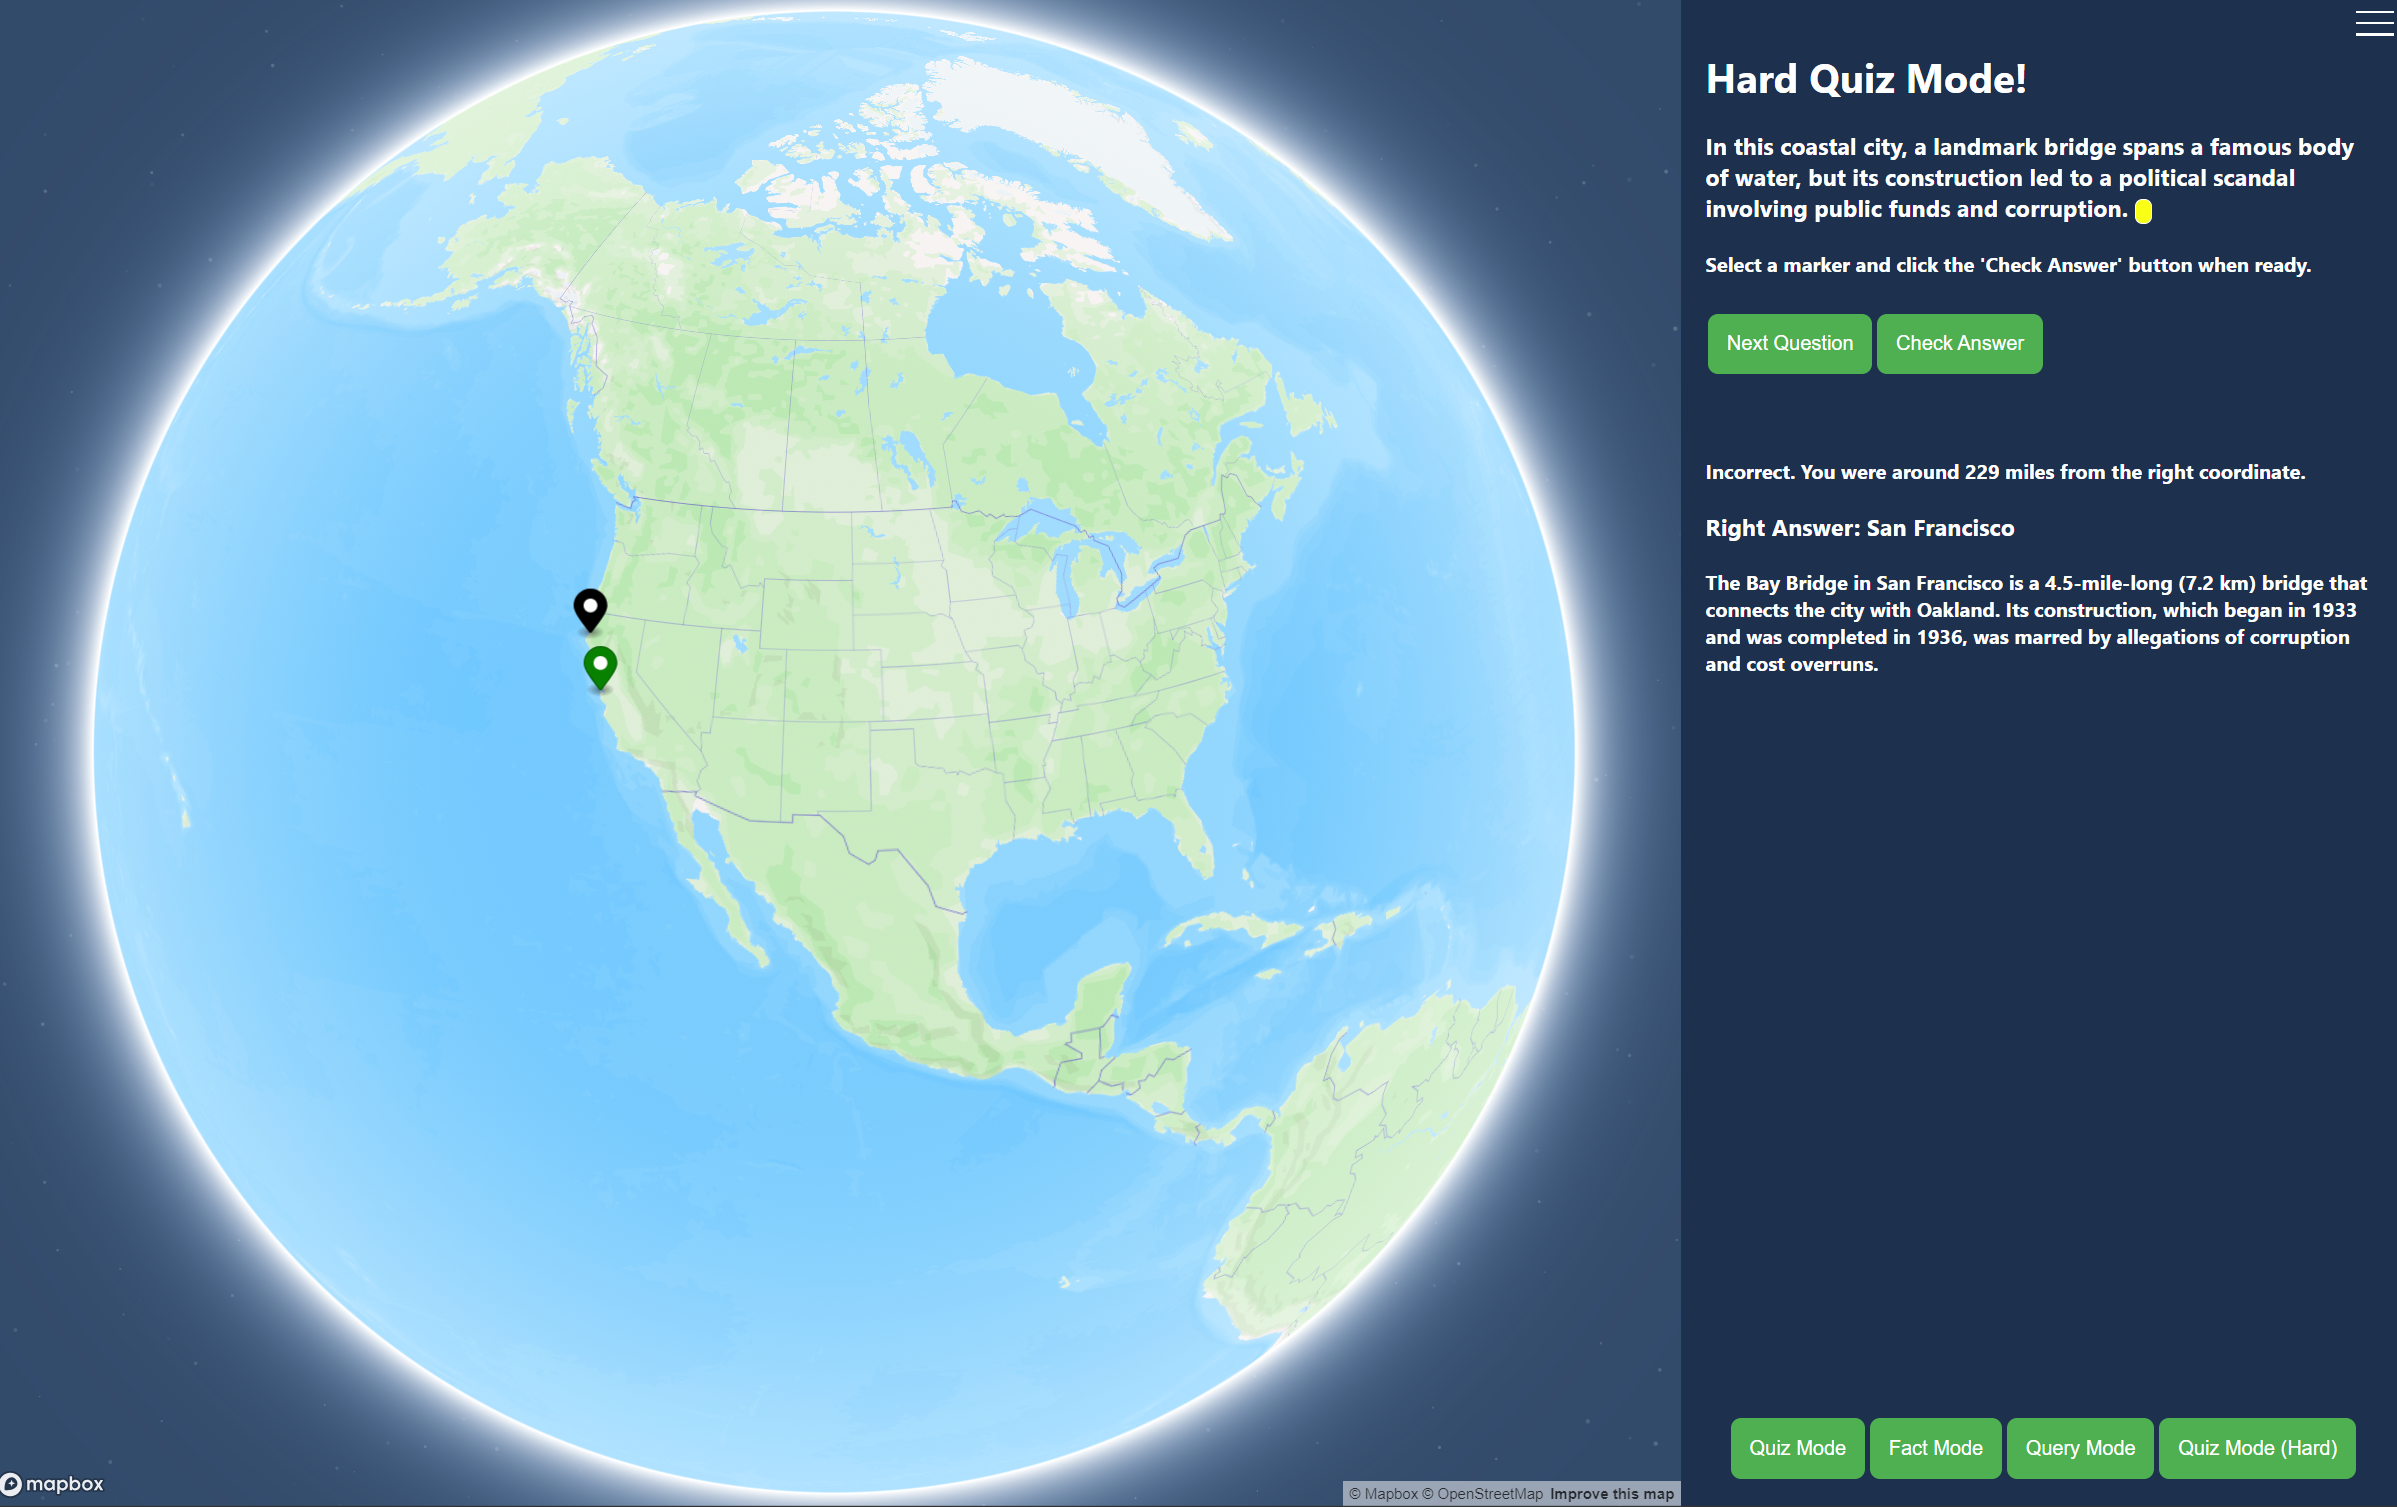Click the Improve this map link

[x=1611, y=1494]
